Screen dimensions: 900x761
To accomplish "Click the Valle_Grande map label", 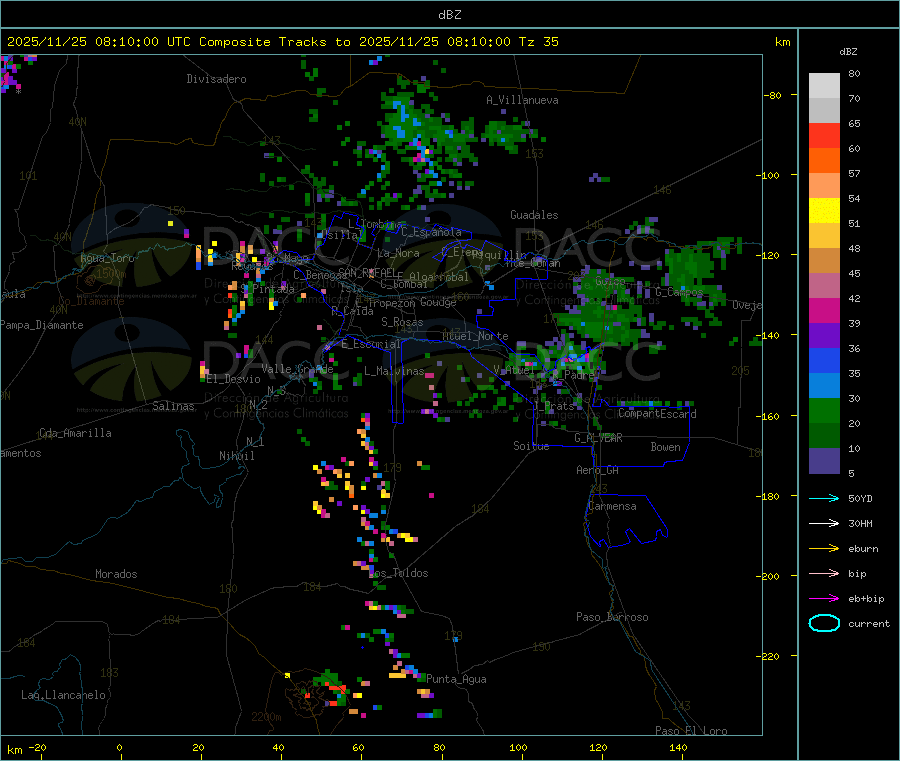I will tap(297, 369).
